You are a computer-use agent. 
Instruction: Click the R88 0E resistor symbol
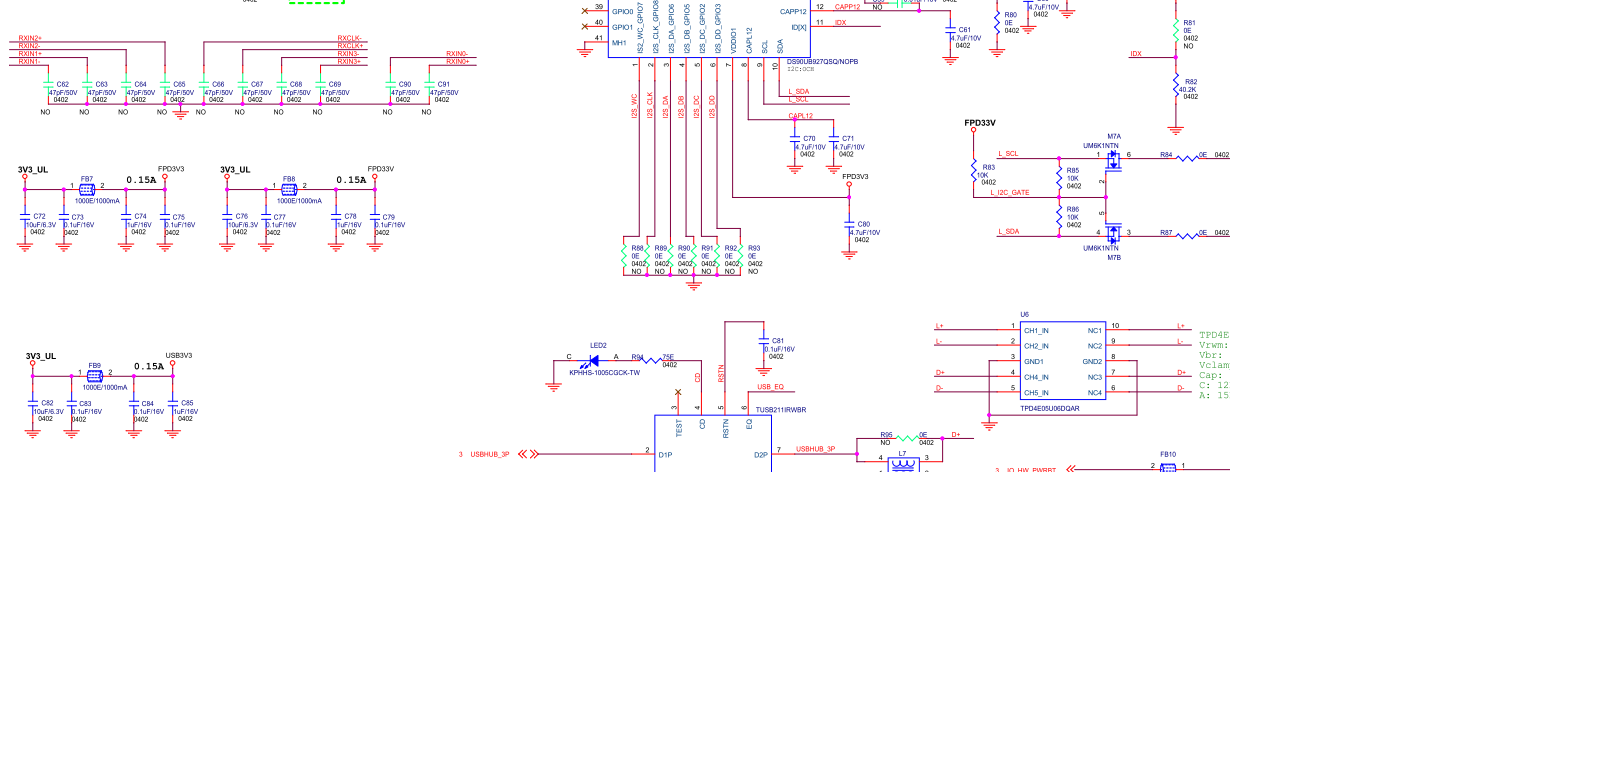click(624, 256)
